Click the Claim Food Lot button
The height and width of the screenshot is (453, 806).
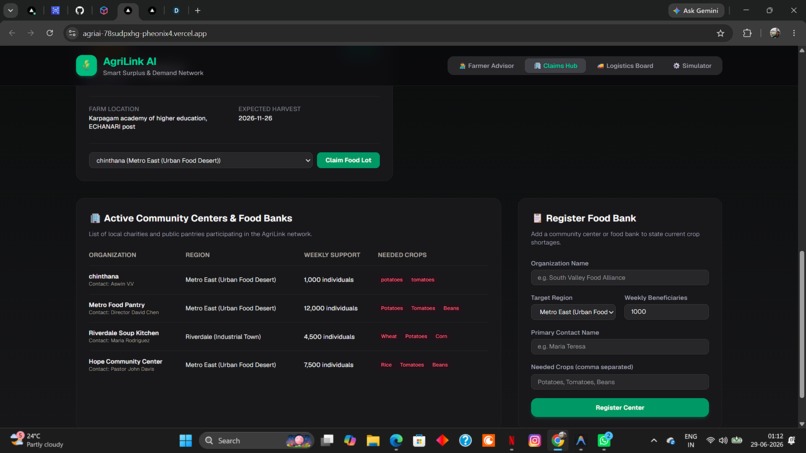click(x=348, y=160)
